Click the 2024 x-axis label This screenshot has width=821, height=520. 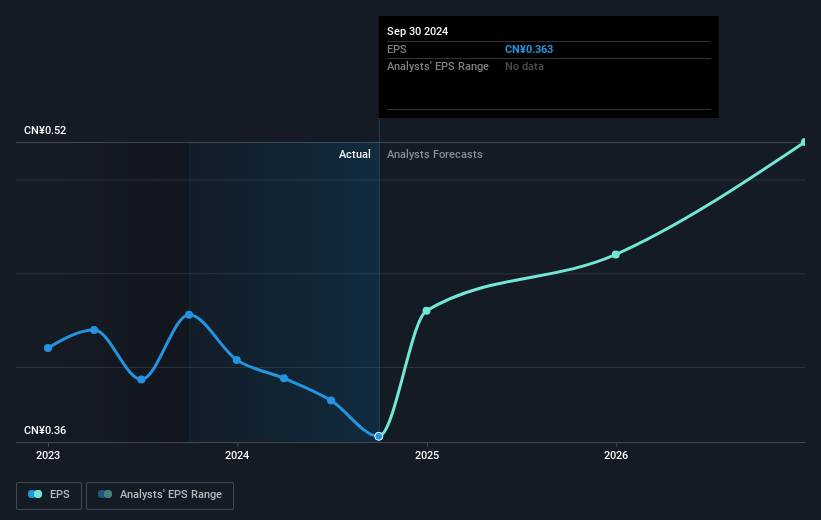click(x=237, y=455)
